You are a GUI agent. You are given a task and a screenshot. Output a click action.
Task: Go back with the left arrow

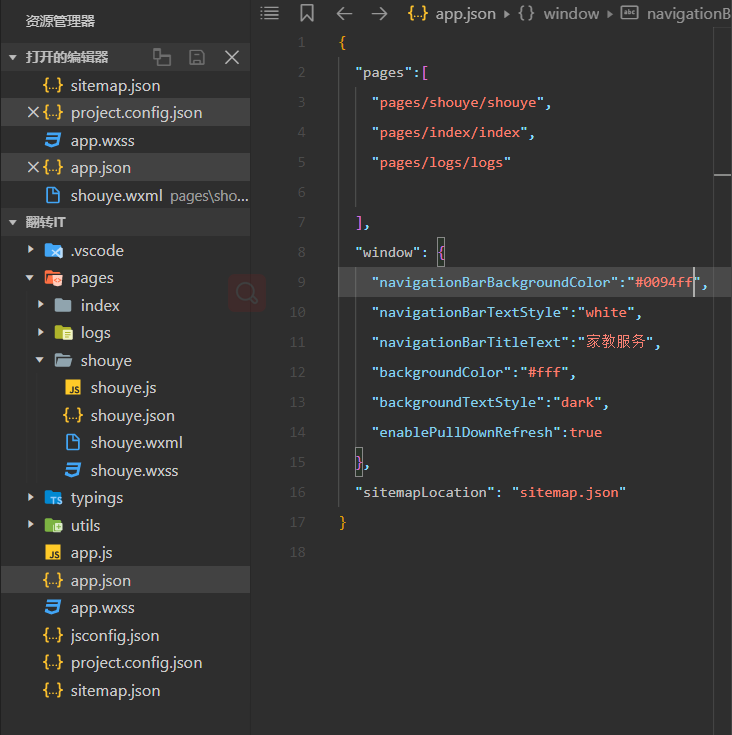click(344, 14)
